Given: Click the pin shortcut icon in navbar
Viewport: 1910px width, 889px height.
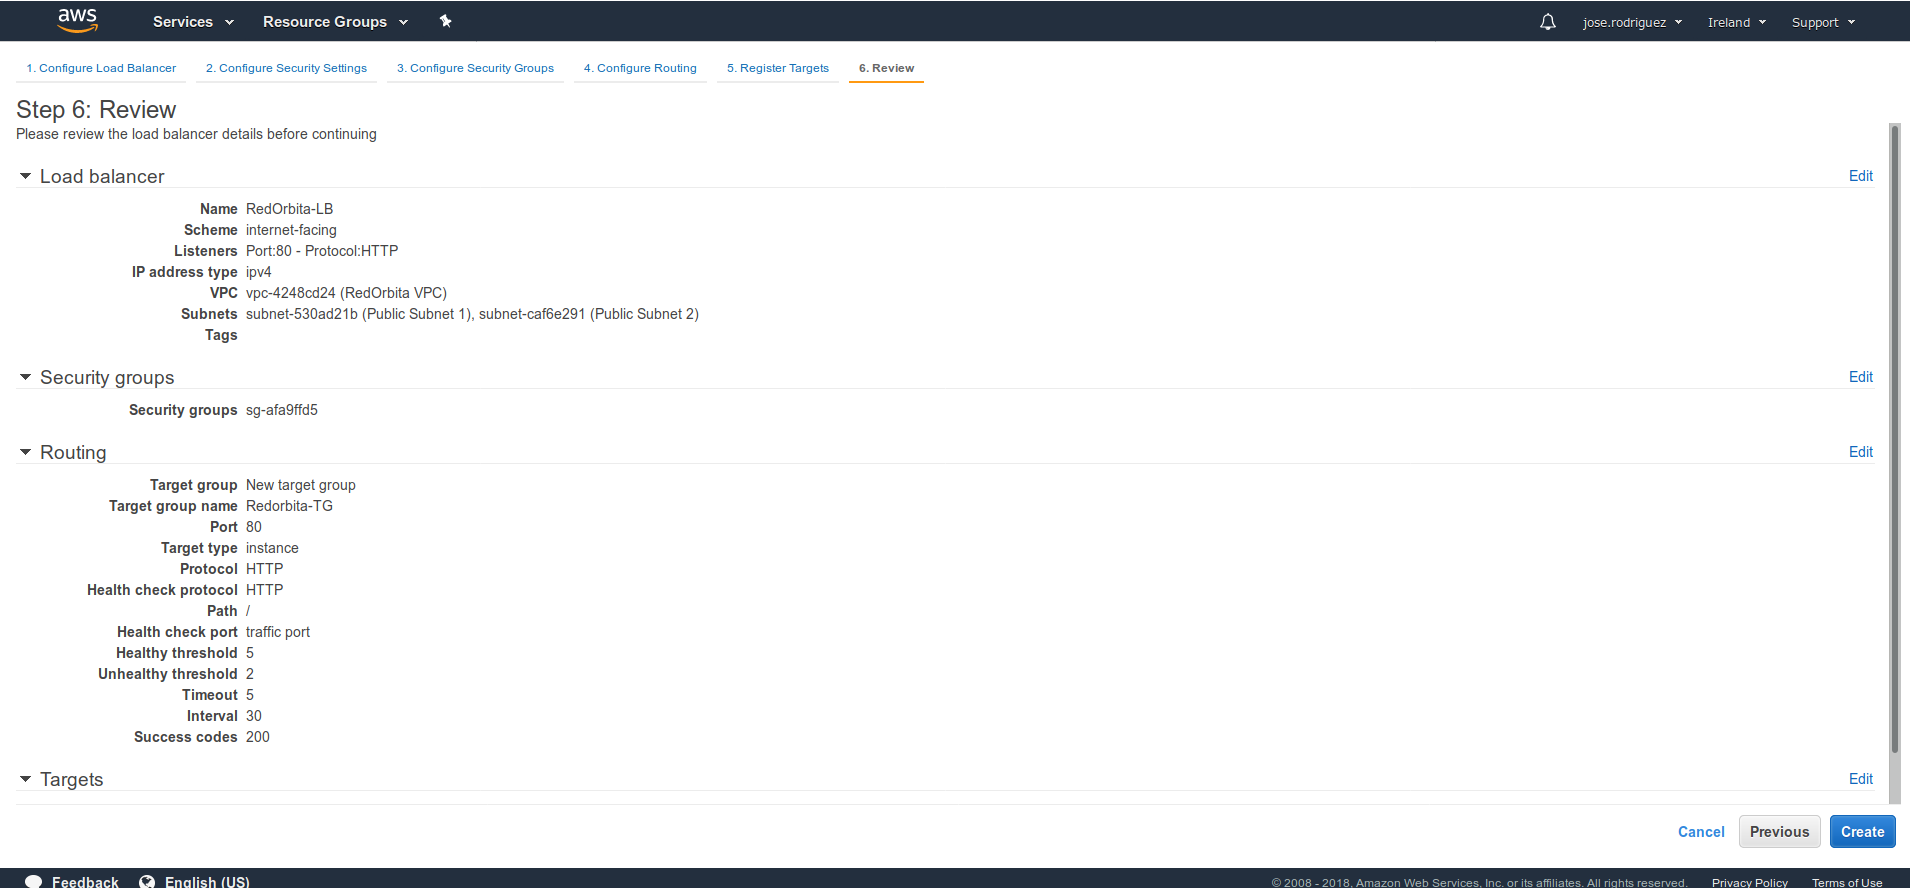Looking at the screenshot, I should coord(446,21).
